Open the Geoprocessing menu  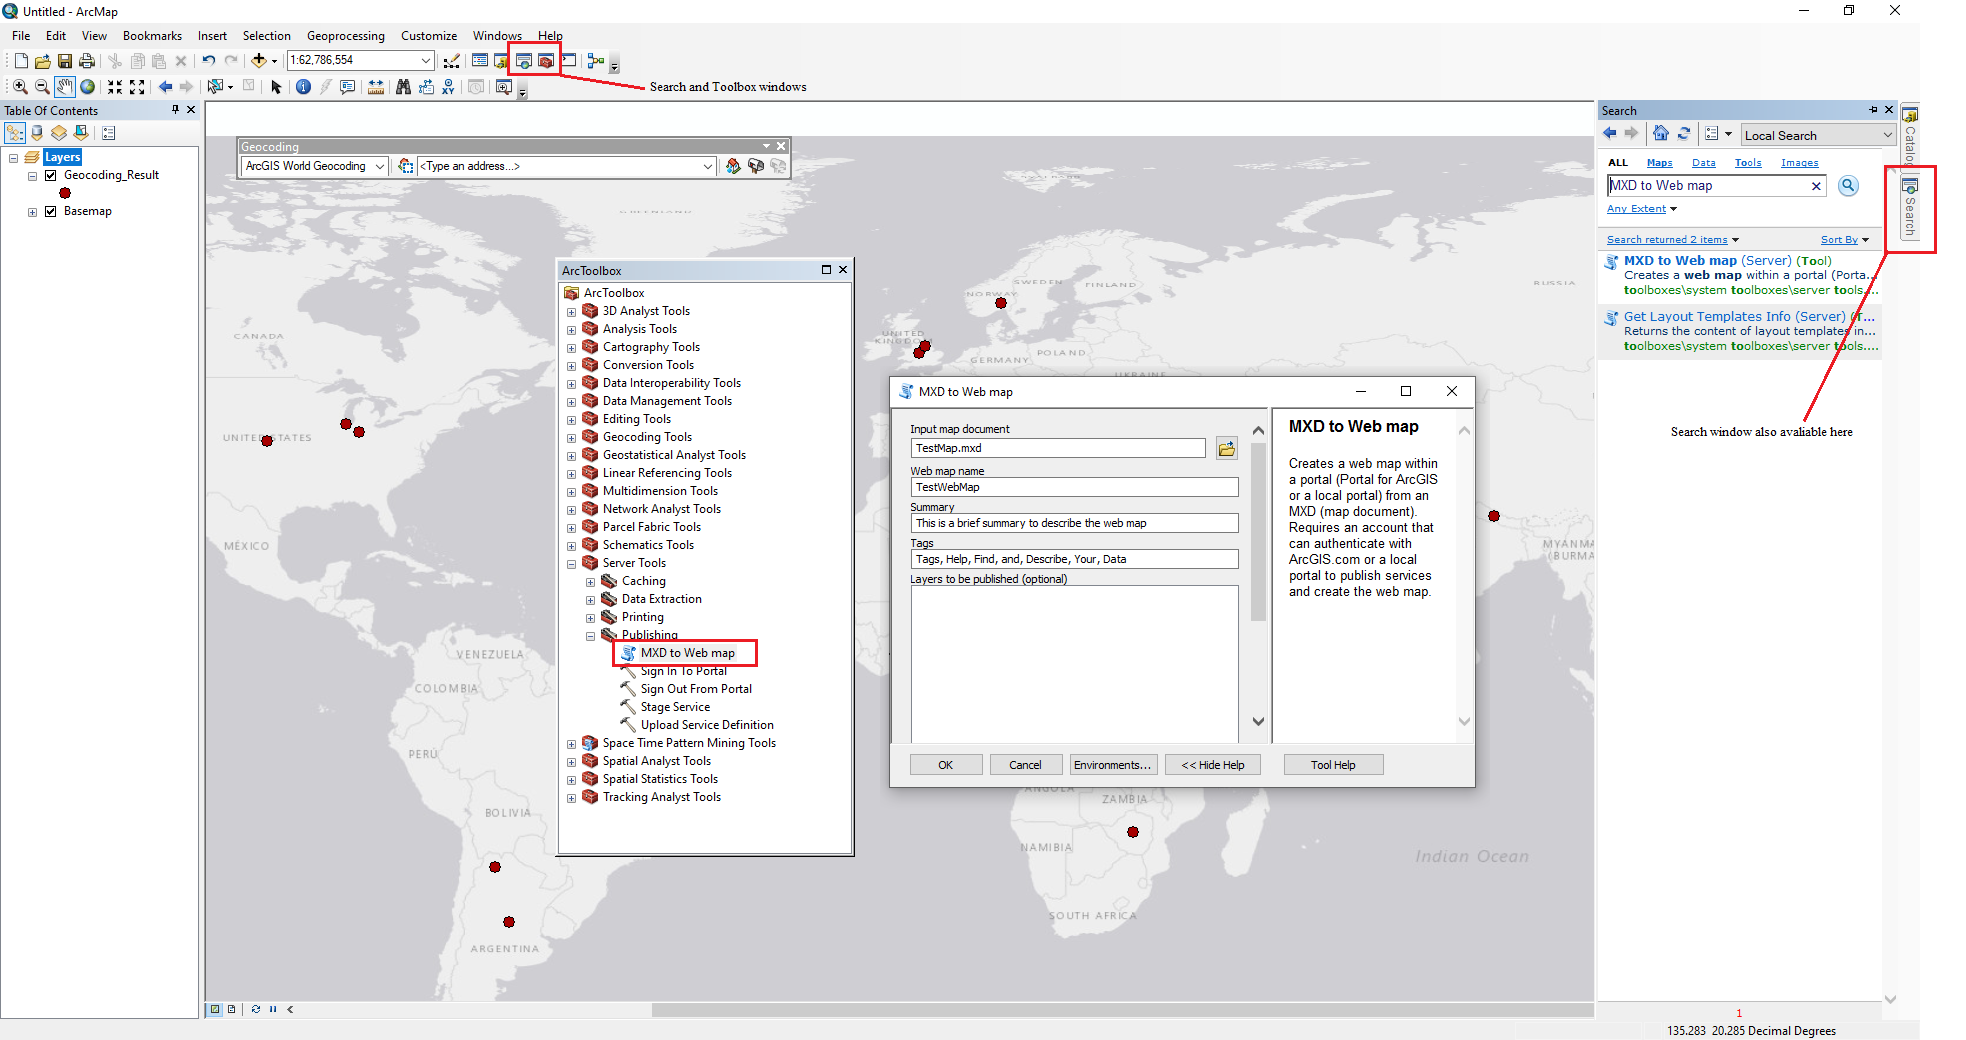point(346,36)
